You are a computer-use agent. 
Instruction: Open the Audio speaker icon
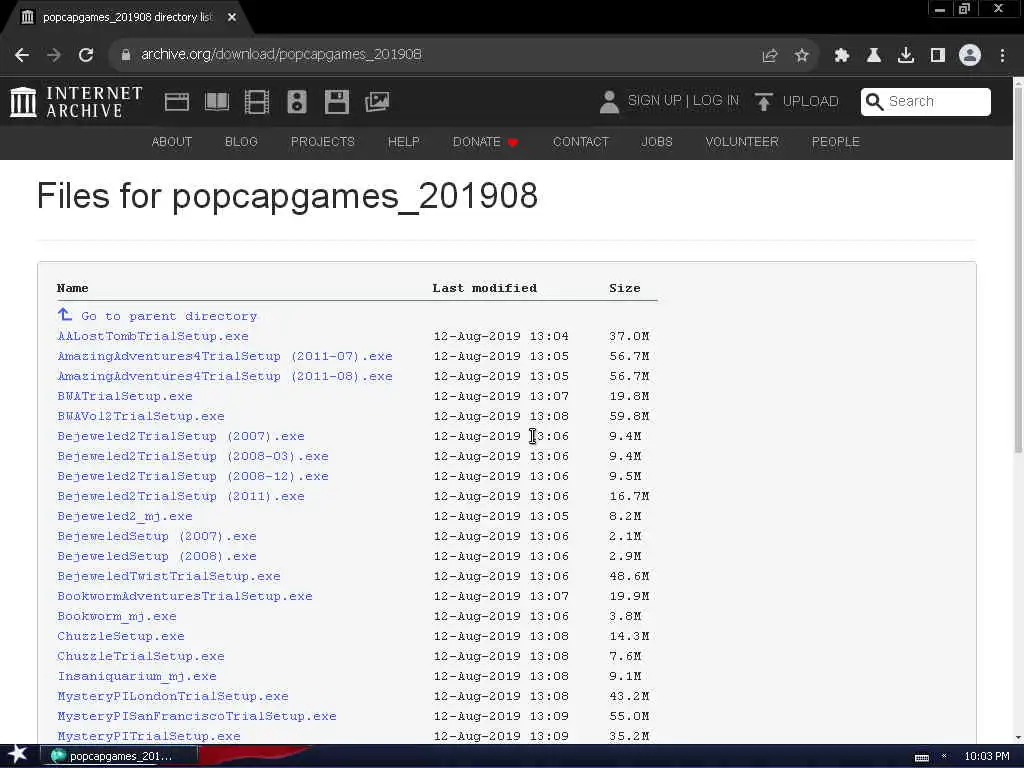(296, 102)
